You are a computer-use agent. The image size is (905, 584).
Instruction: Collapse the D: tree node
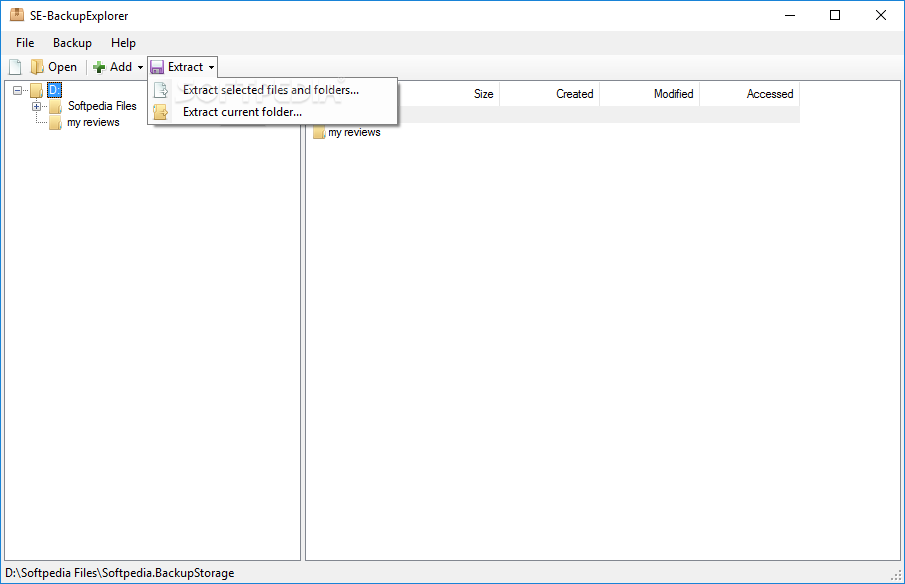pyautogui.click(x=17, y=90)
